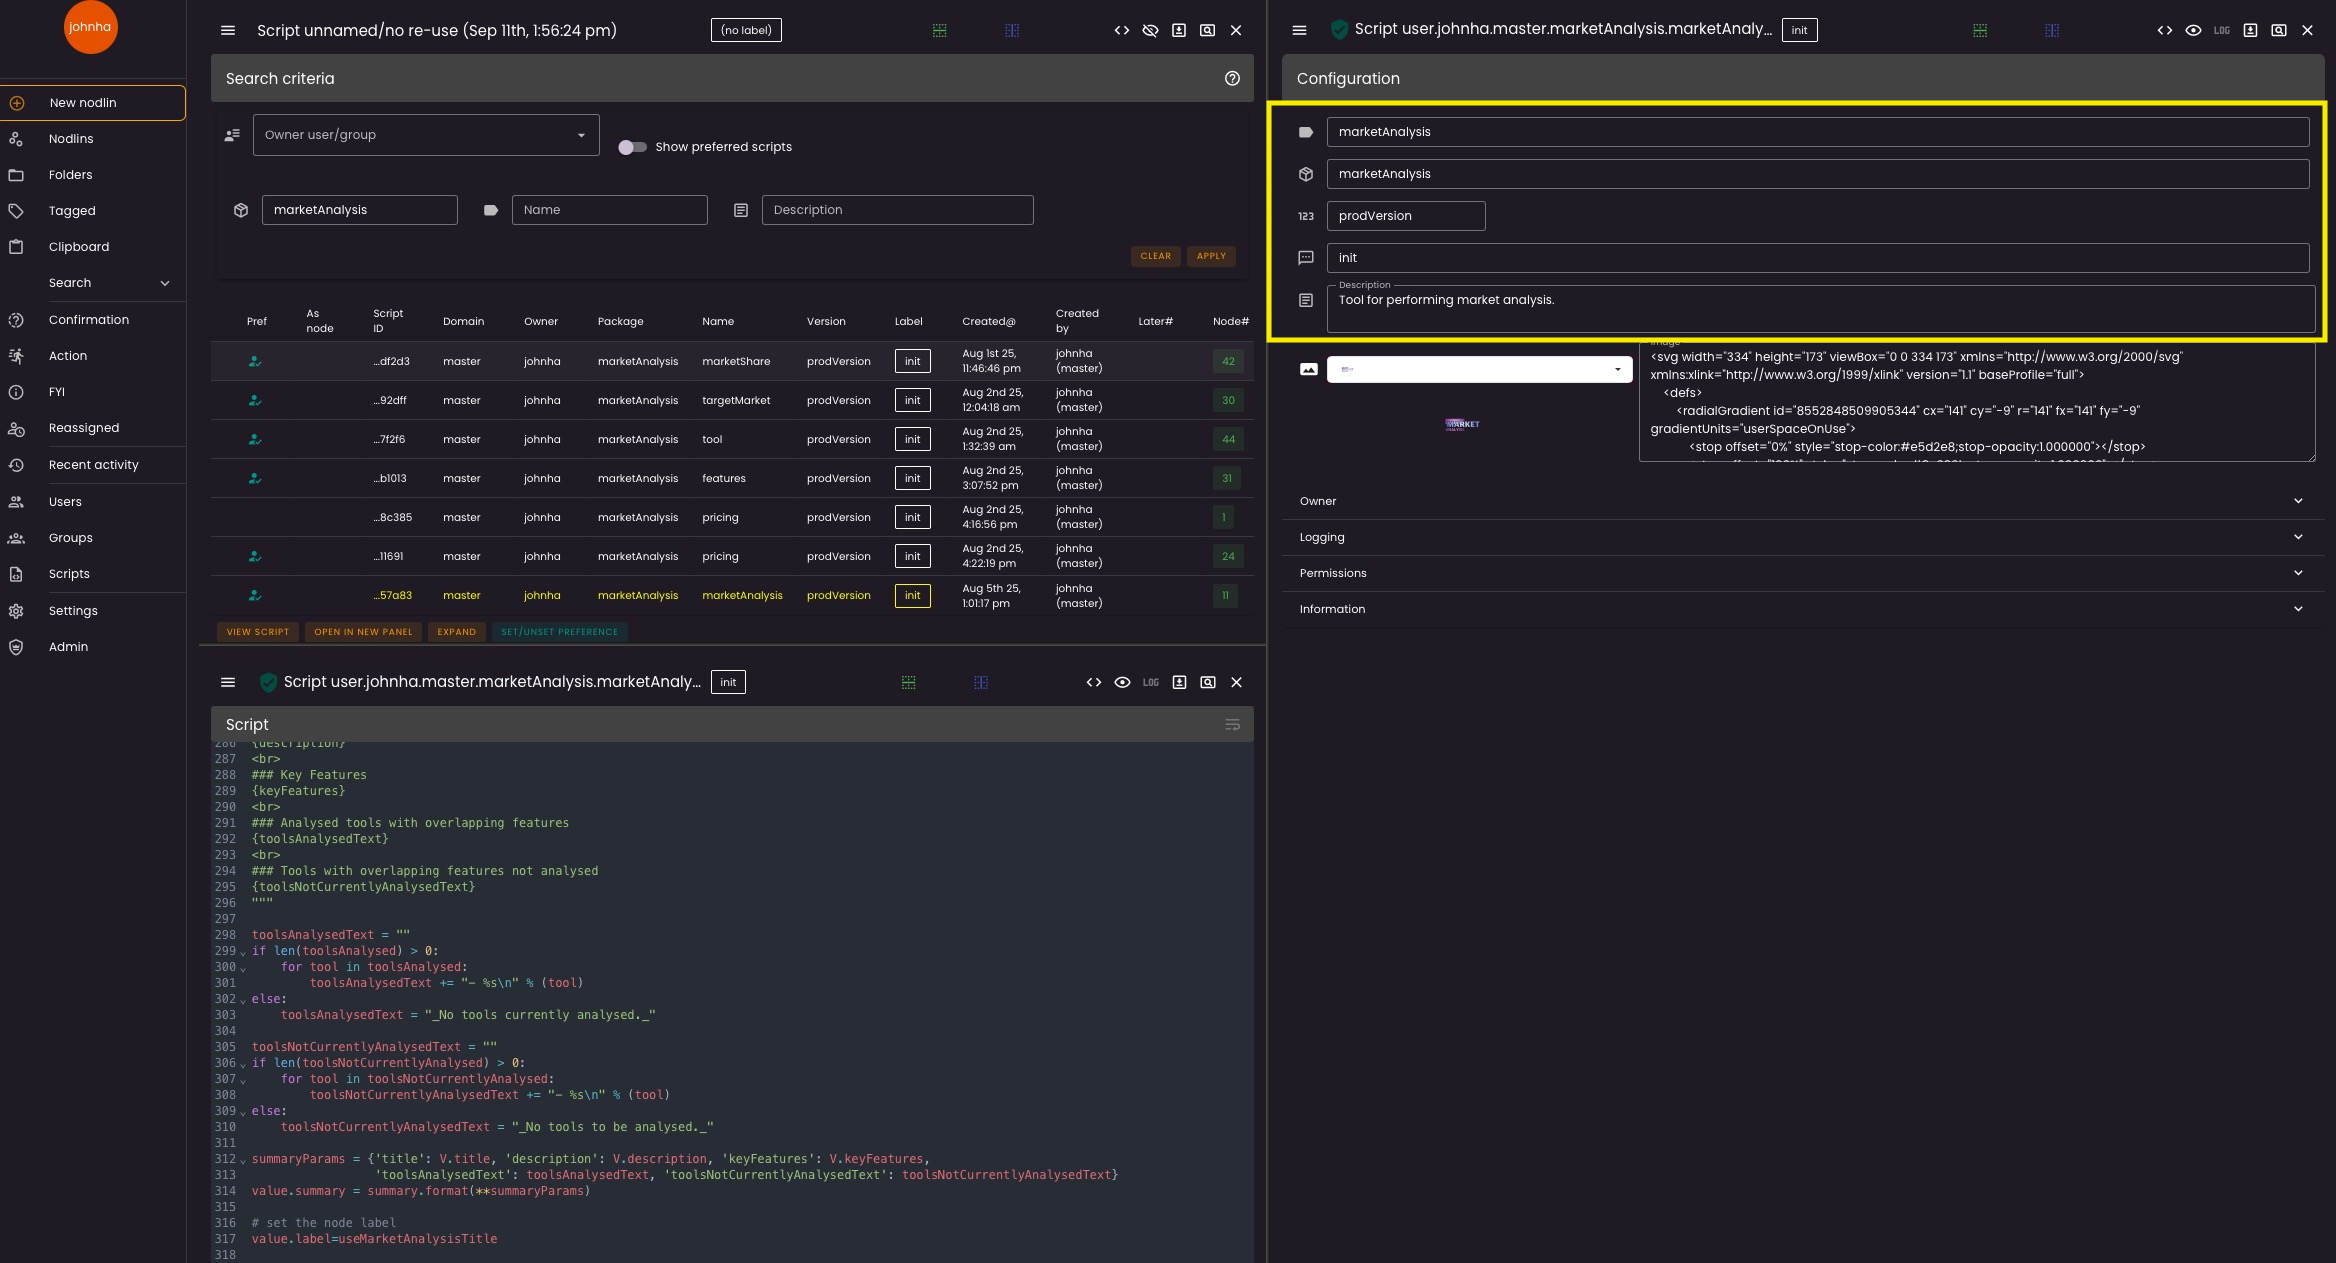Open the Owner user/group dropdown
Image resolution: width=2336 pixels, height=1263 pixels.
click(426, 135)
